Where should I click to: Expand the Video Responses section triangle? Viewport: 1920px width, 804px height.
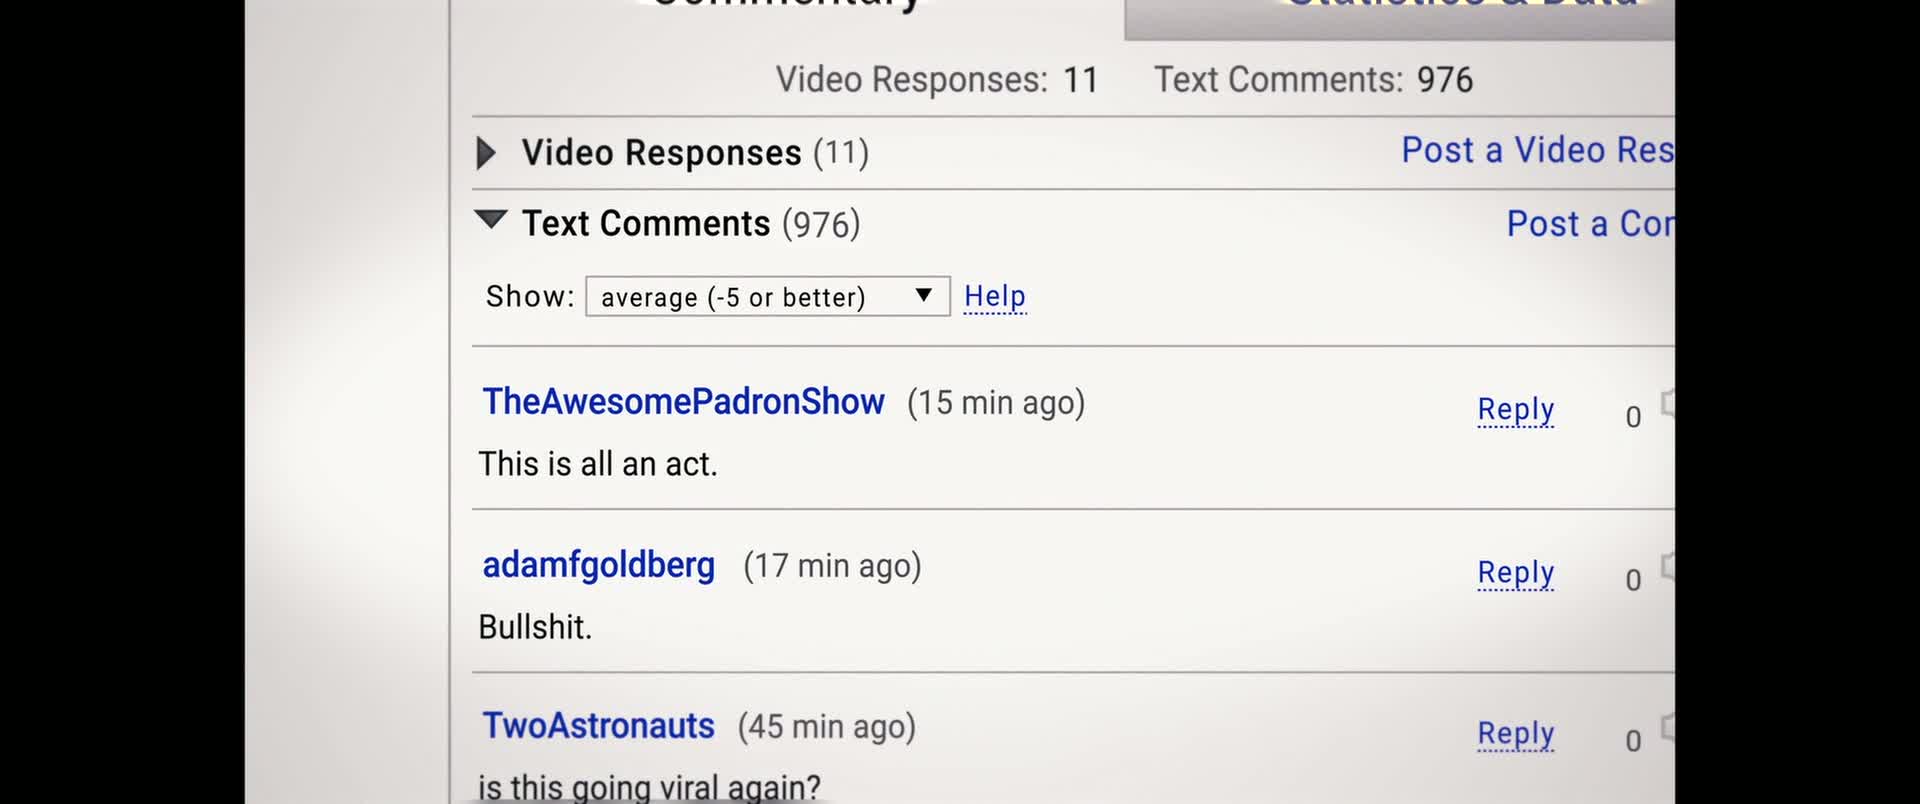click(x=486, y=153)
